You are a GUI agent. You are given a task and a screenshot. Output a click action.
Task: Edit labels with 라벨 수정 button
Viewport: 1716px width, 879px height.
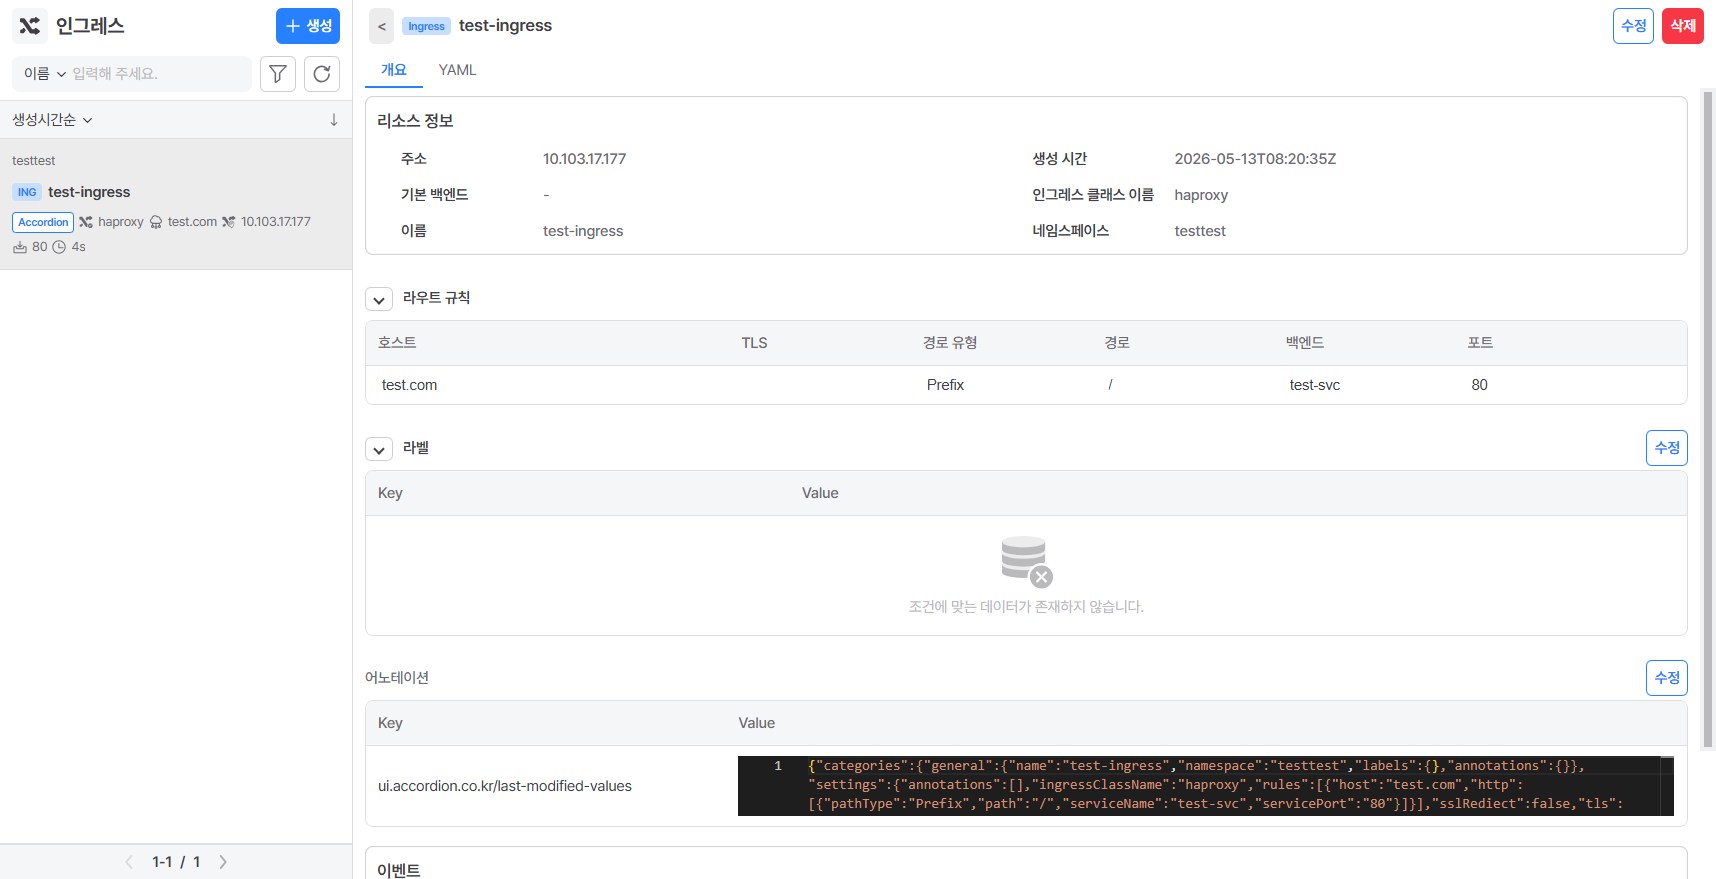[x=1667, y=448]
